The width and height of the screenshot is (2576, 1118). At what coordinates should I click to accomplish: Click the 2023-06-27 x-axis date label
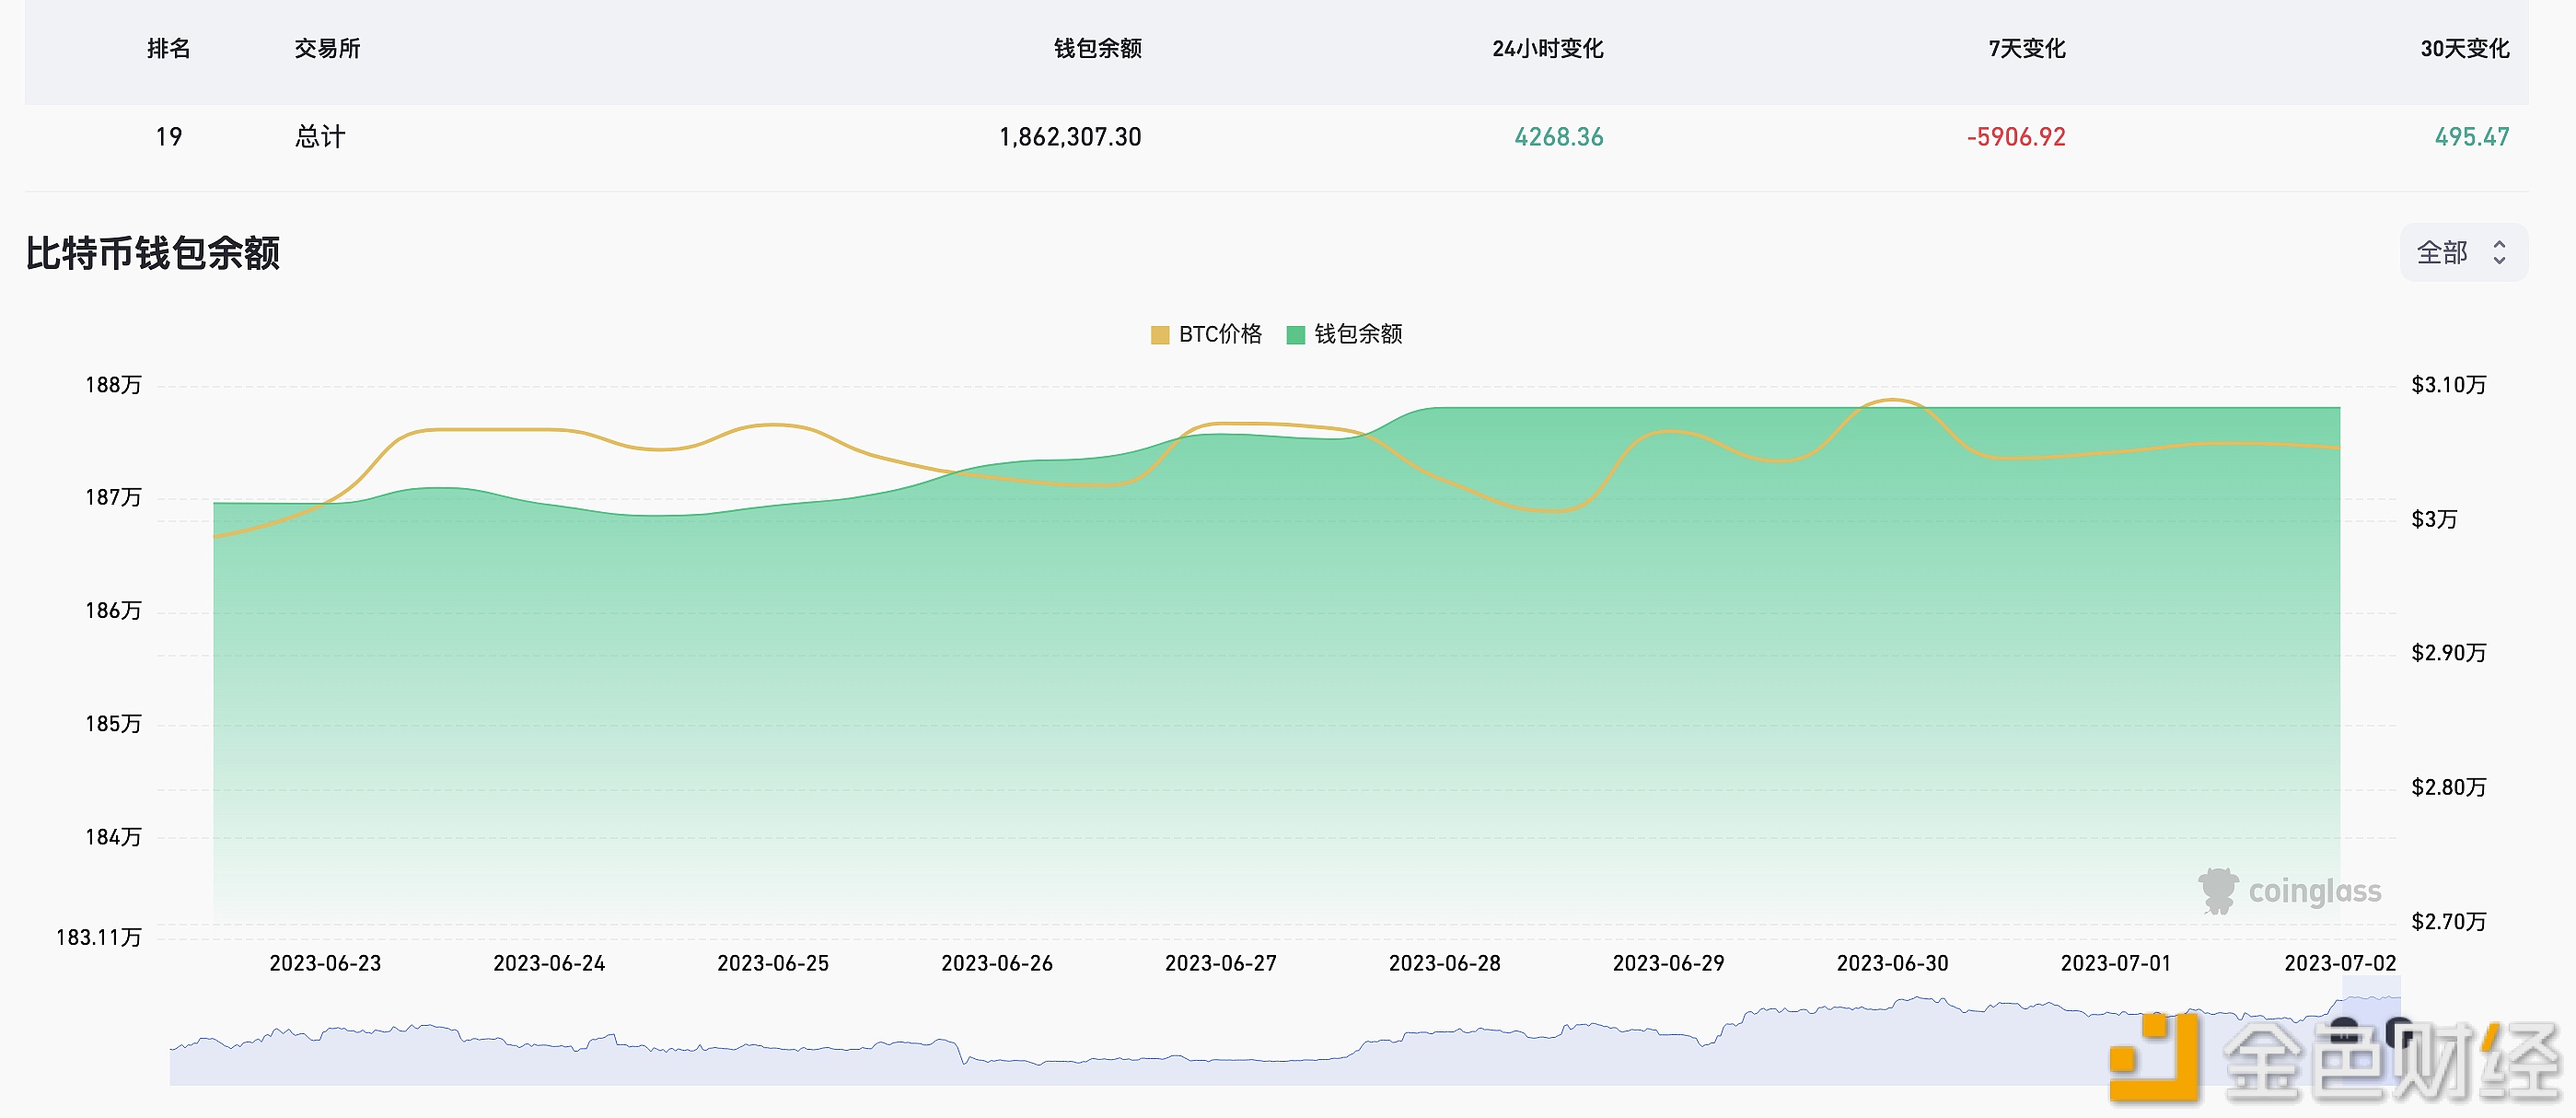click(x=1221, y=963)
